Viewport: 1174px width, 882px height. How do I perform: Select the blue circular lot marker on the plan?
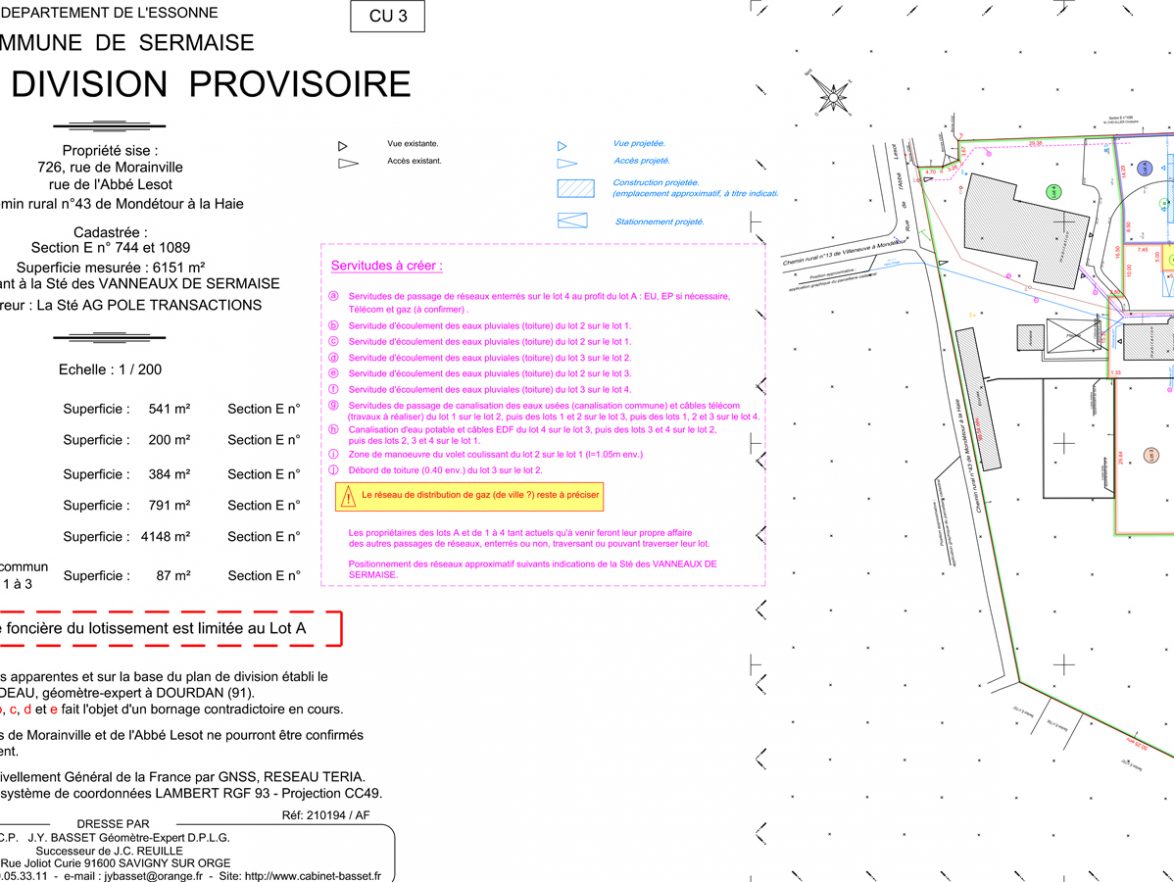point(1145,168)
